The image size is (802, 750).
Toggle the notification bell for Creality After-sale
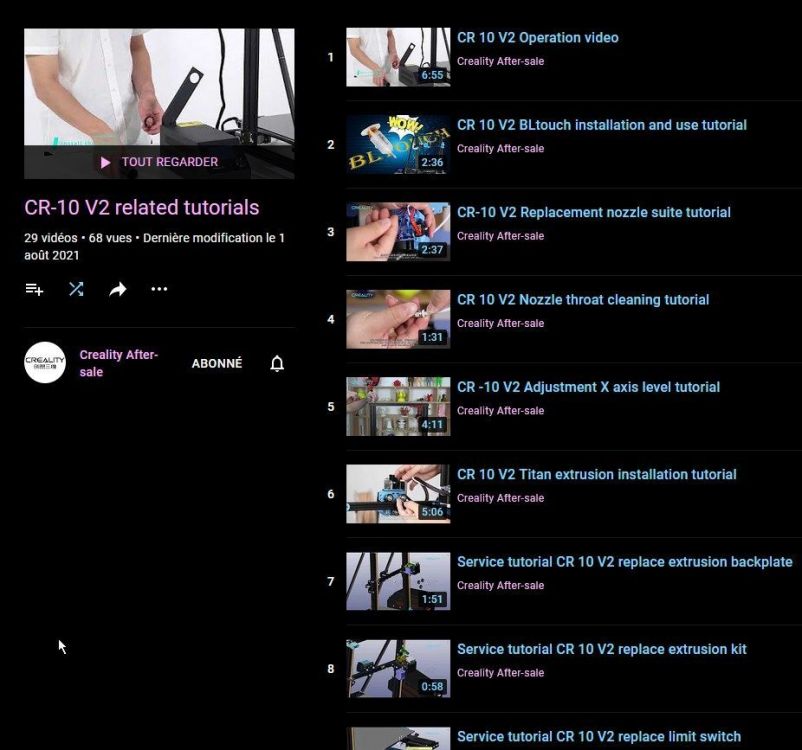pos(277,363)
